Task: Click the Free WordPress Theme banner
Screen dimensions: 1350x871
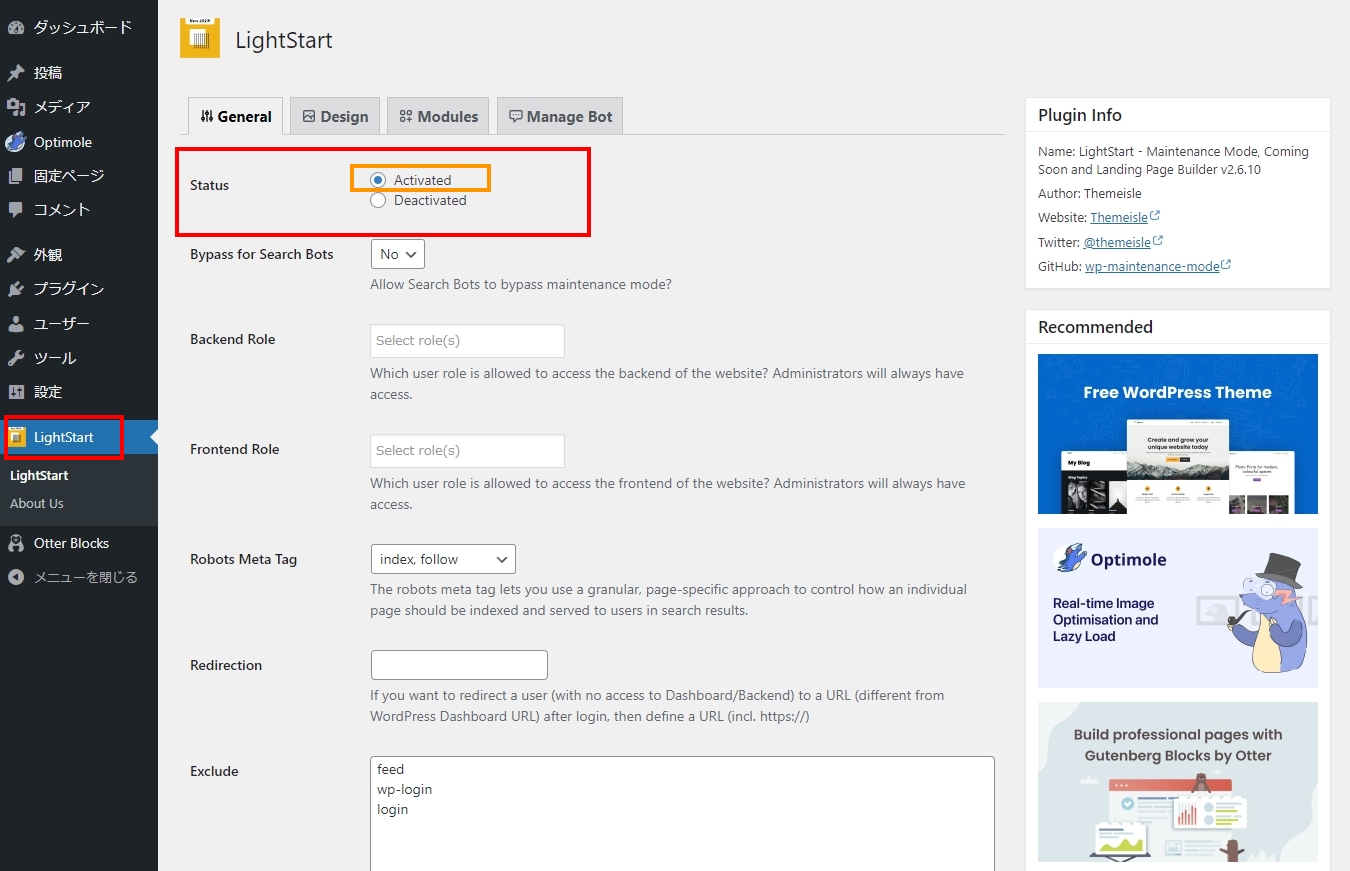Action: coord(1177,434)
